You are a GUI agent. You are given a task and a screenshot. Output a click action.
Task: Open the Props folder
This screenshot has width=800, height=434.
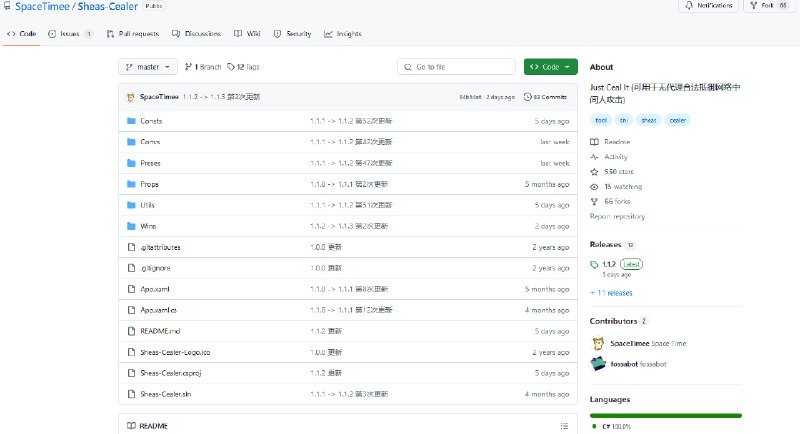pos(149,184)
